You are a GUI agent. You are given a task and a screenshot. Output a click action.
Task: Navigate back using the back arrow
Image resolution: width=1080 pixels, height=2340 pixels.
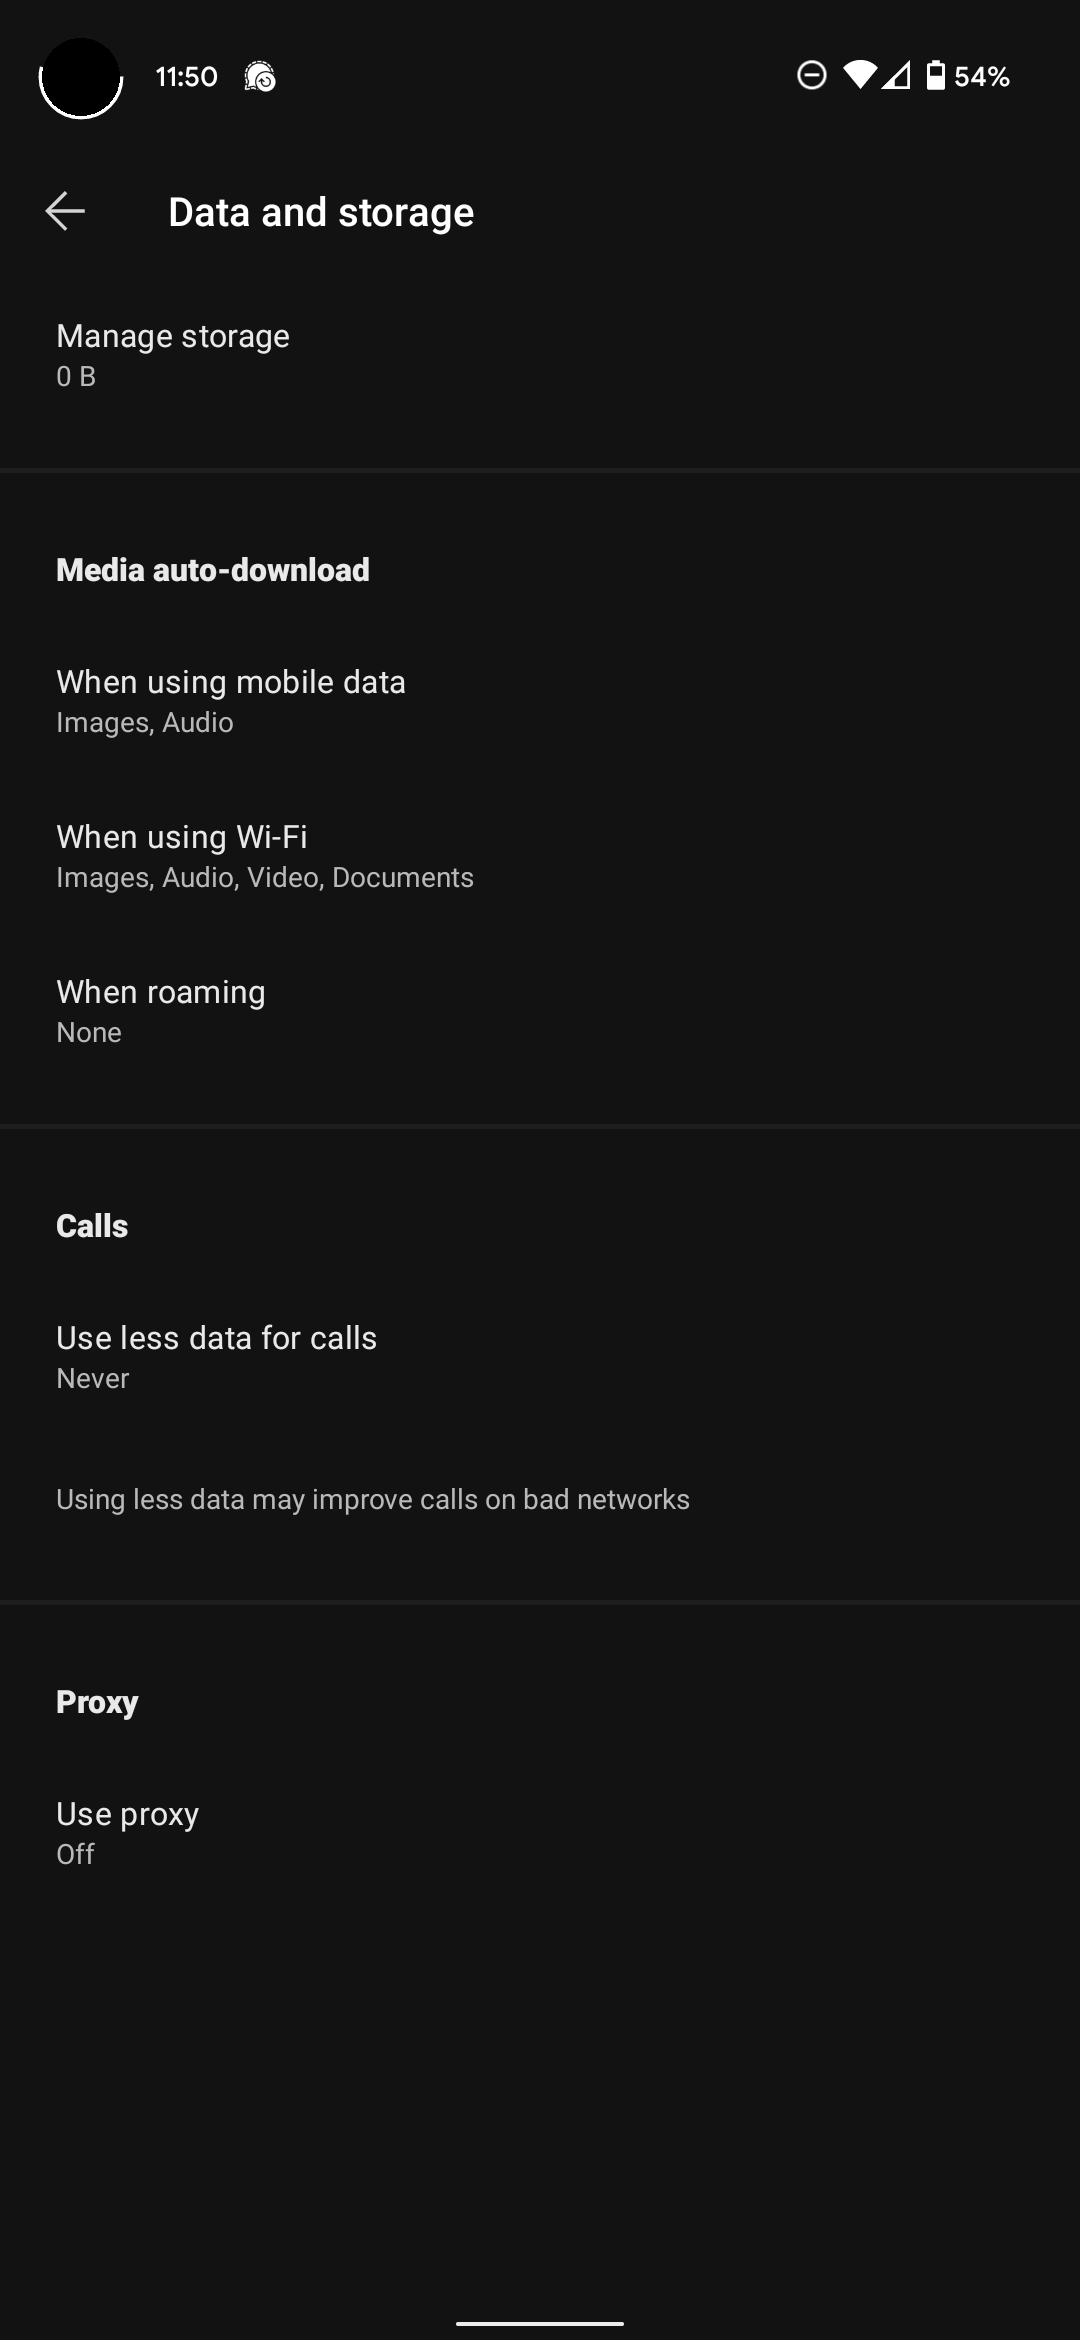click(64, 211)
